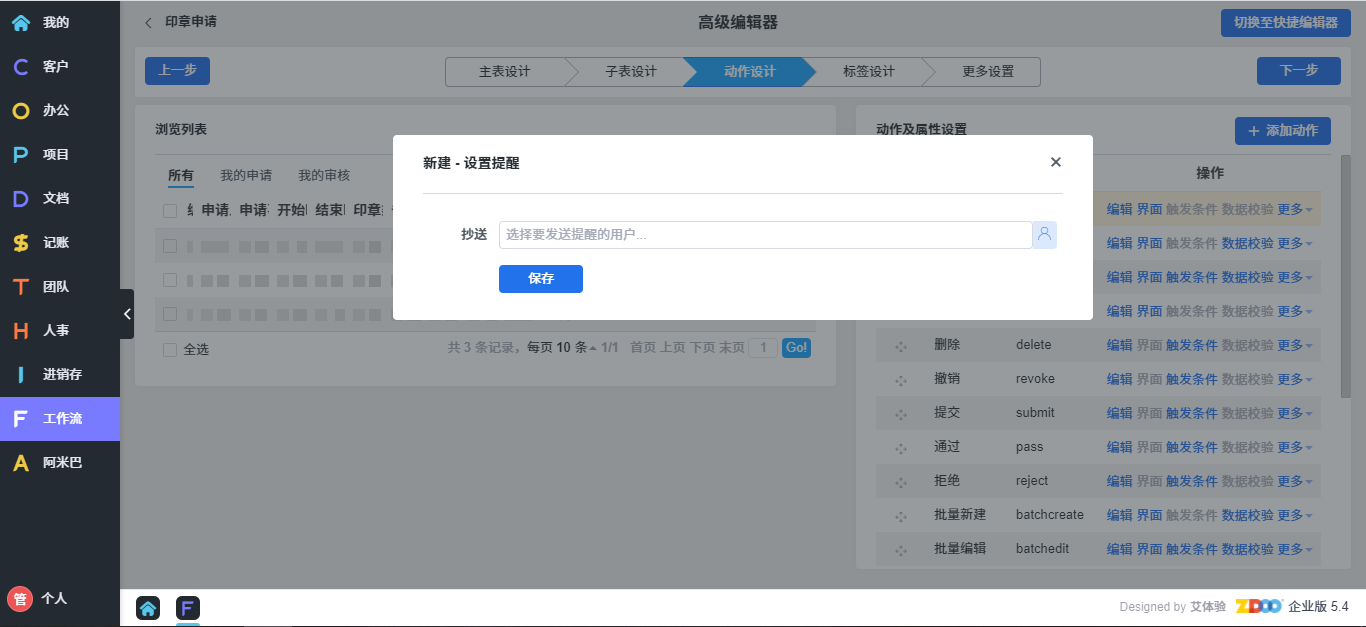Viewport: 1366px width, 627px height.
Task: Click the user picker icon beside 抄送 field
Action: pos(1044,235)
